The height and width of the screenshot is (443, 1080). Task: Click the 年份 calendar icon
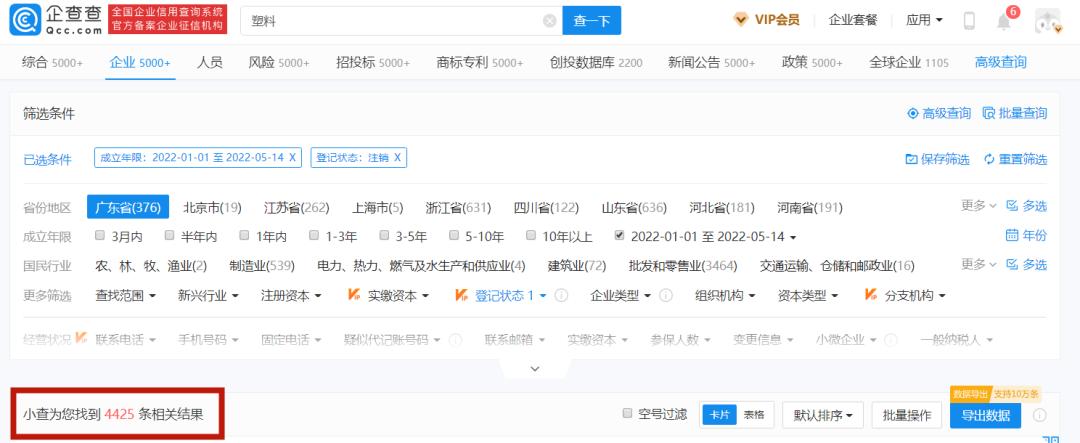click(1012, 236)
